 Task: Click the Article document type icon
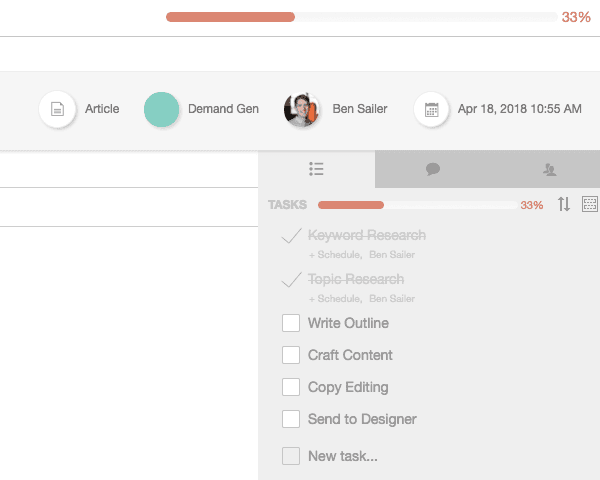tap(57, 109)
